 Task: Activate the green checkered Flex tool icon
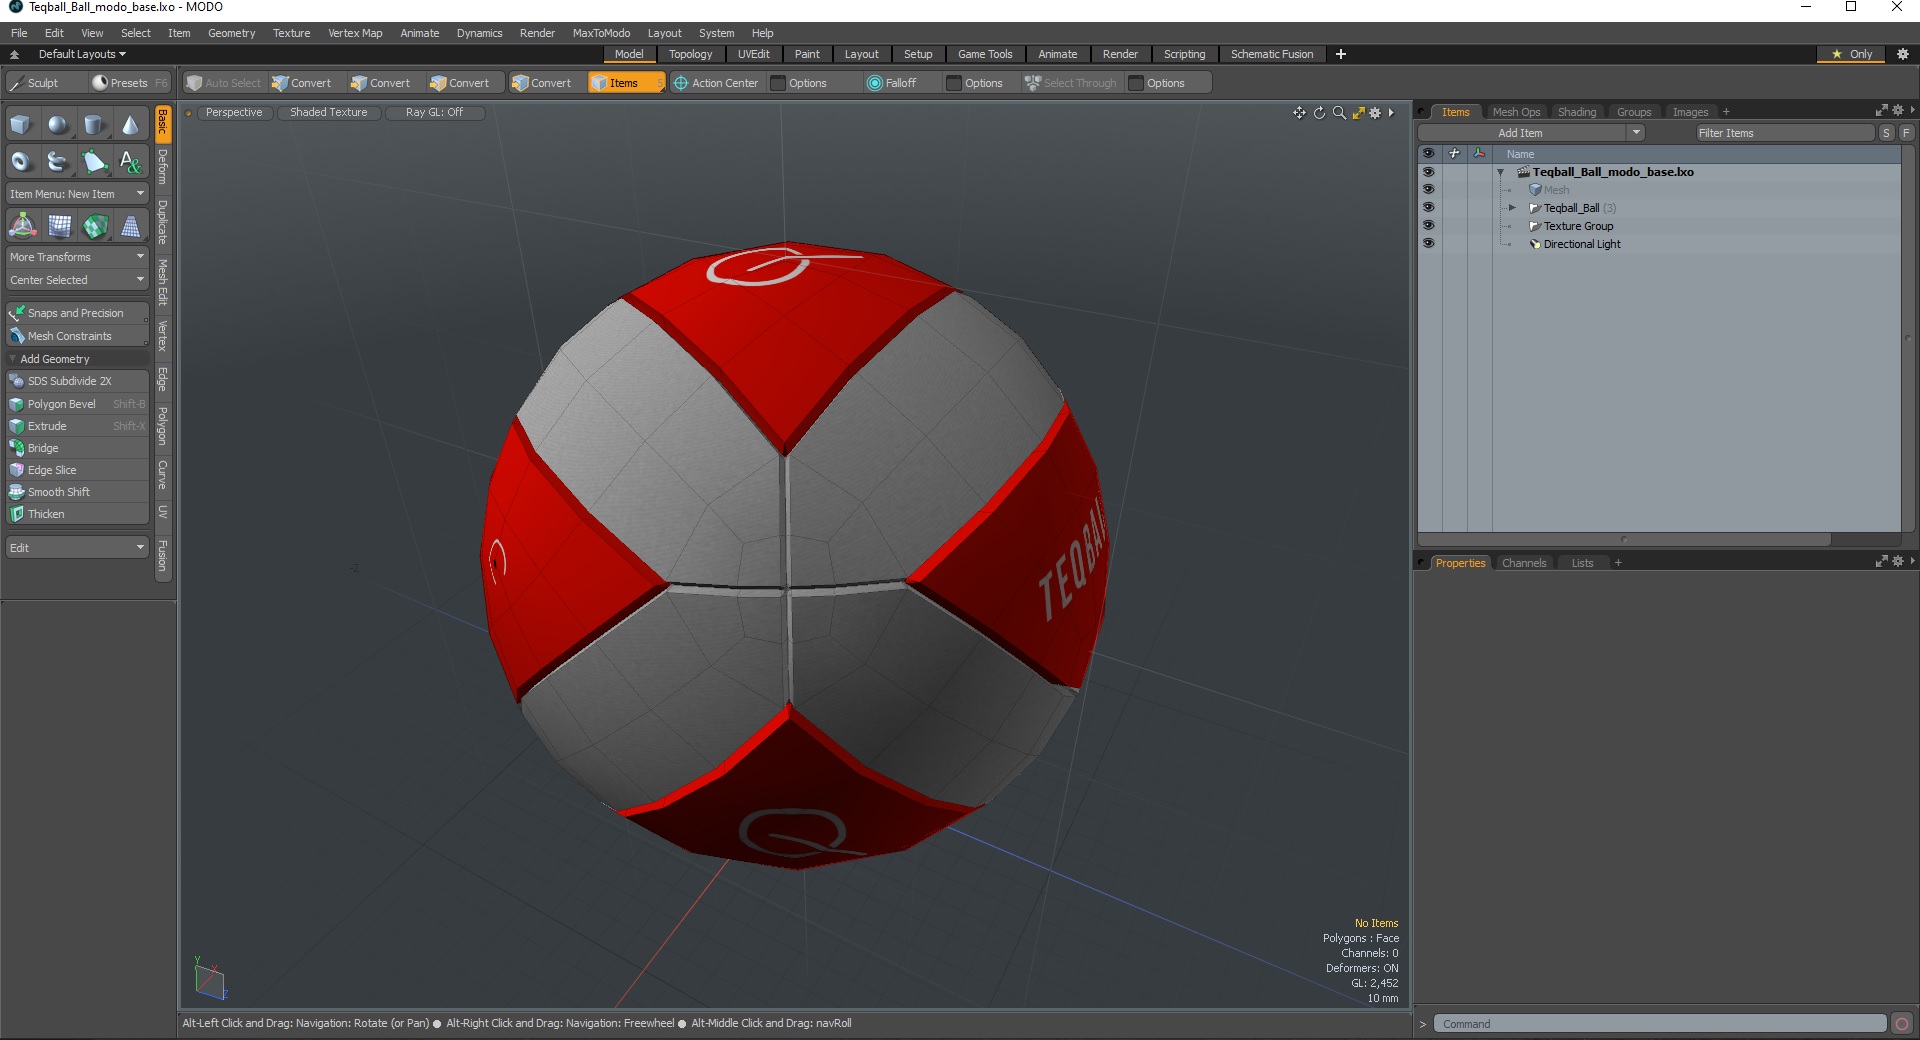point(94,227)
